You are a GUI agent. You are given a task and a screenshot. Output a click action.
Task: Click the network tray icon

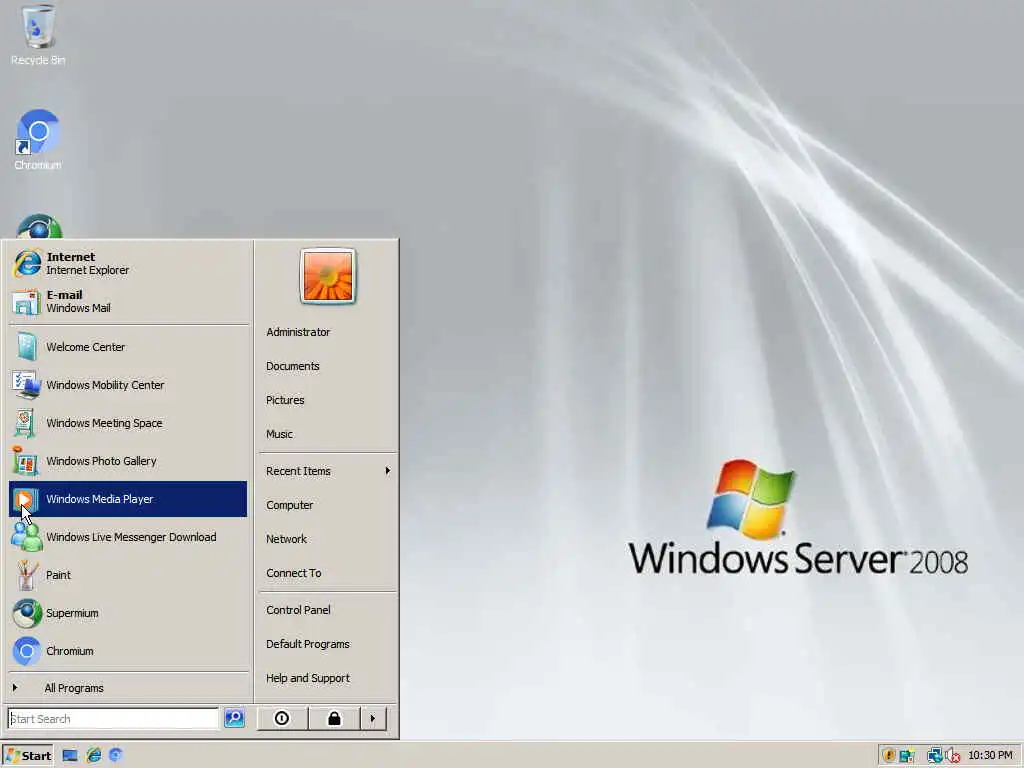click(x=935, y=756)
